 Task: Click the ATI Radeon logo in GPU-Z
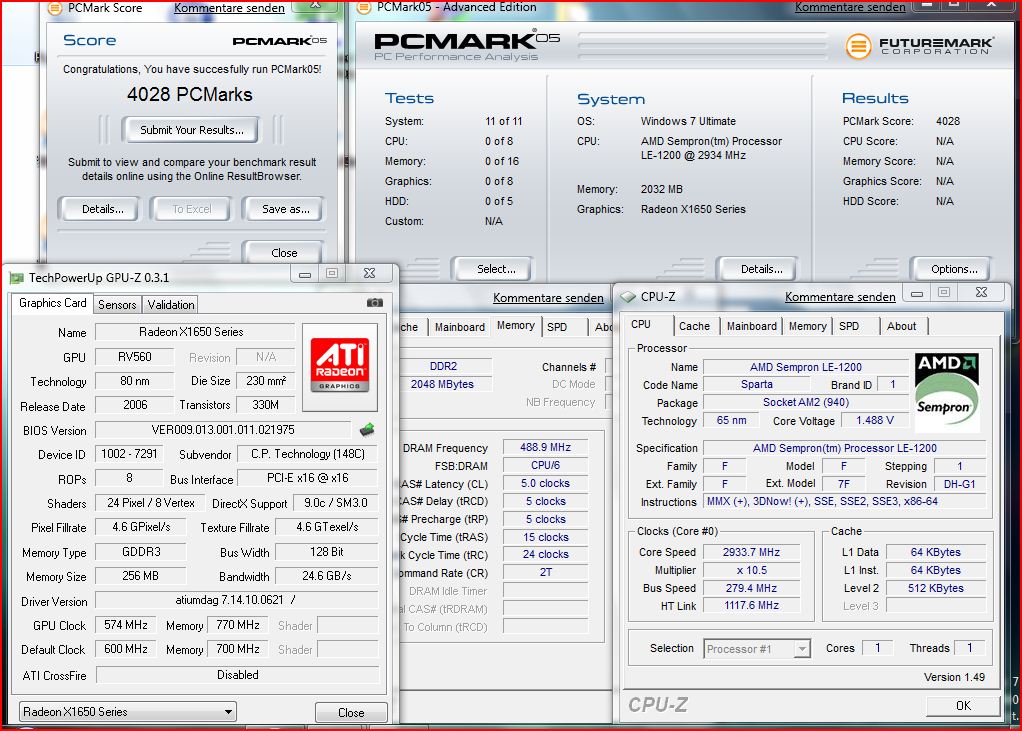click(340, 366)
